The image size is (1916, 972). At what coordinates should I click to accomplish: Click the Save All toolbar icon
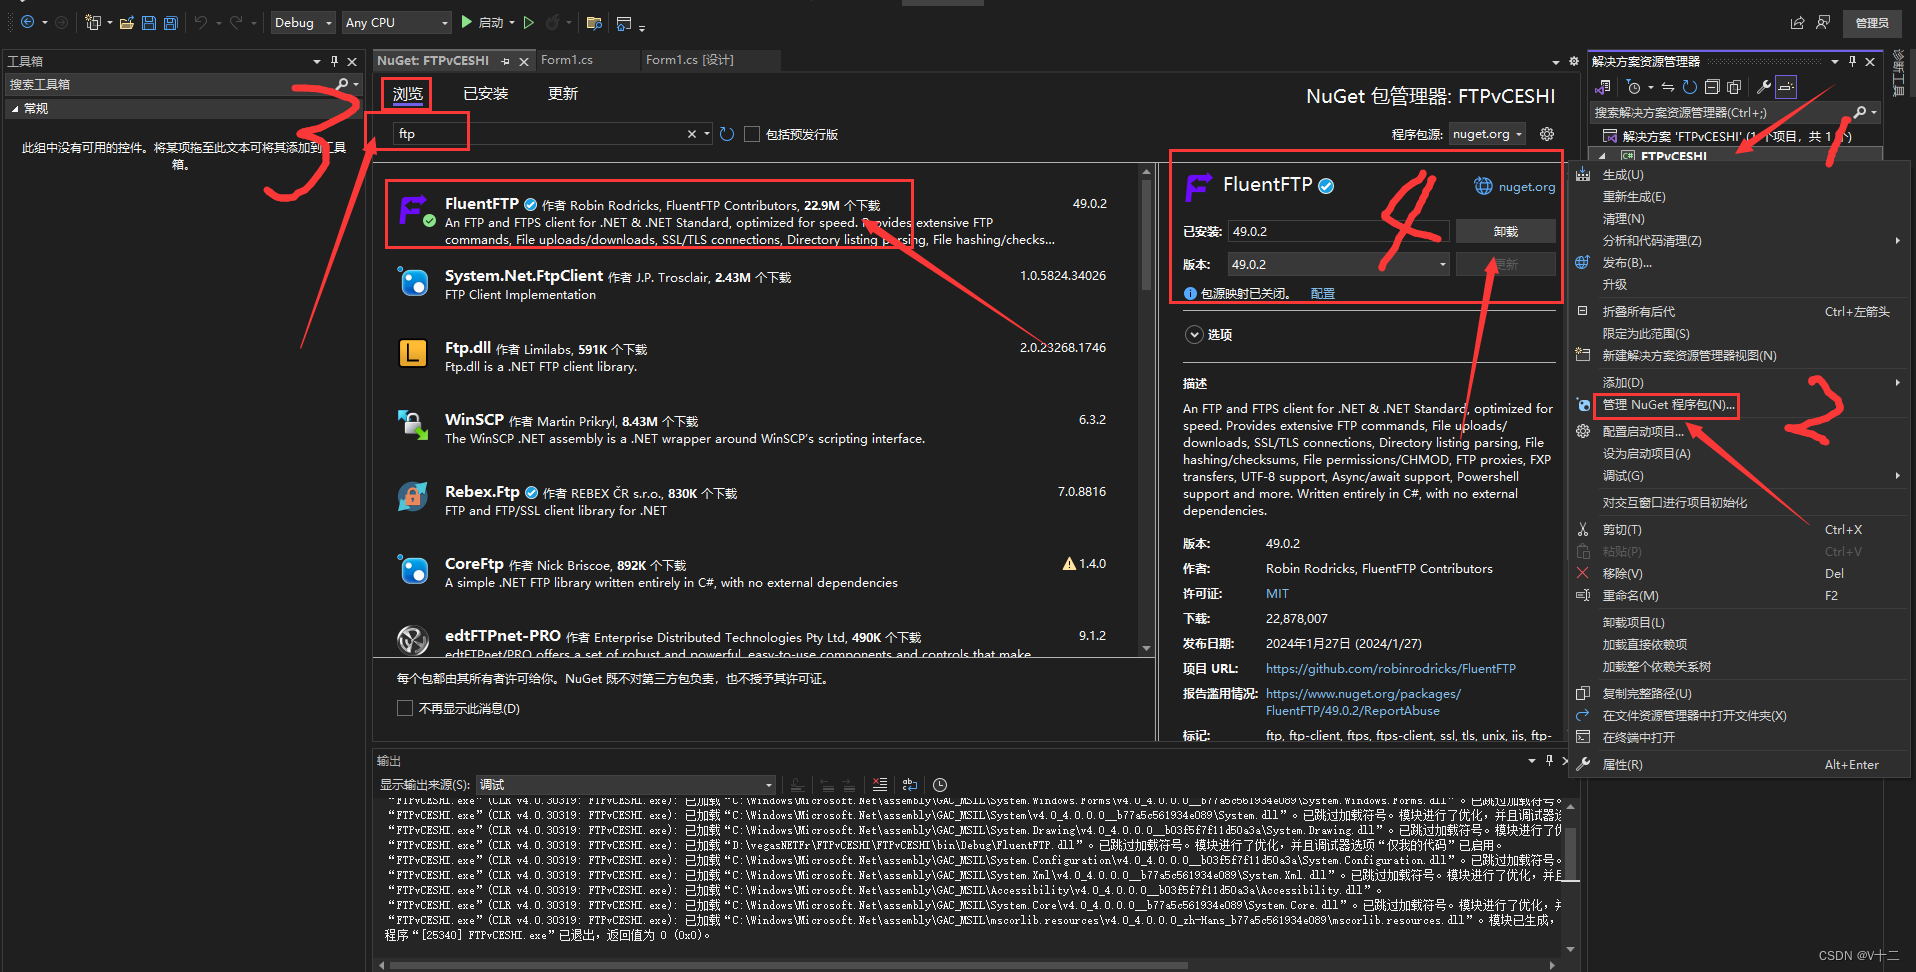170,22
